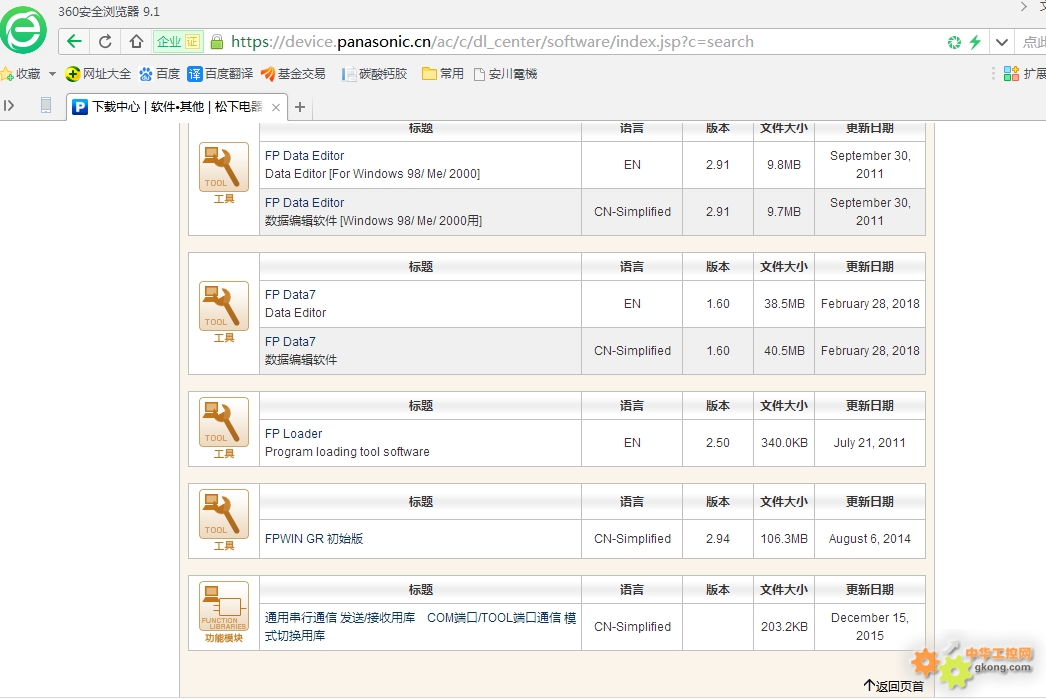Click the 功能模块 function libraries icon
This screenshot has height=699, width=1046.
coord(224,606)
